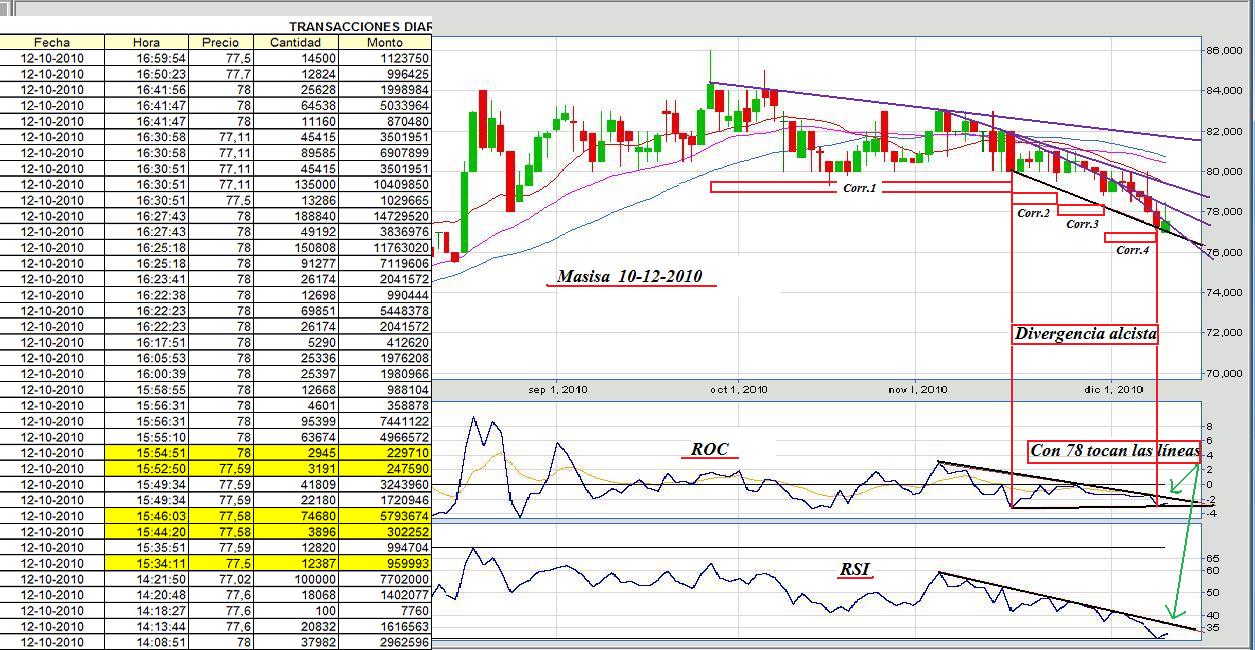Click the Monto cell 7760

[x=385, y=611]
